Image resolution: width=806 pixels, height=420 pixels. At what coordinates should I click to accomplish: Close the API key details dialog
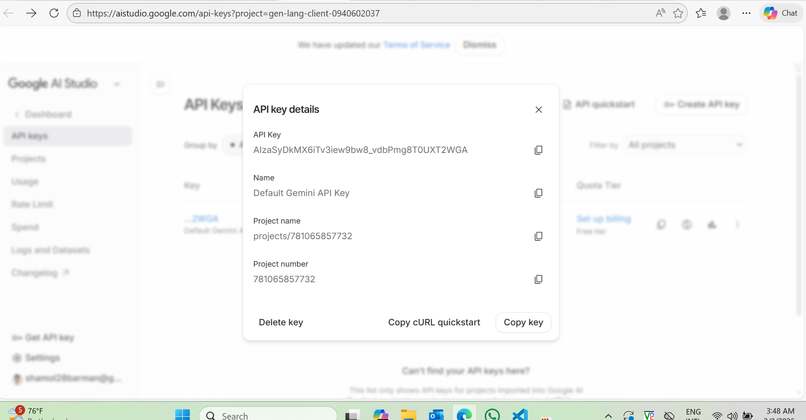538,109
